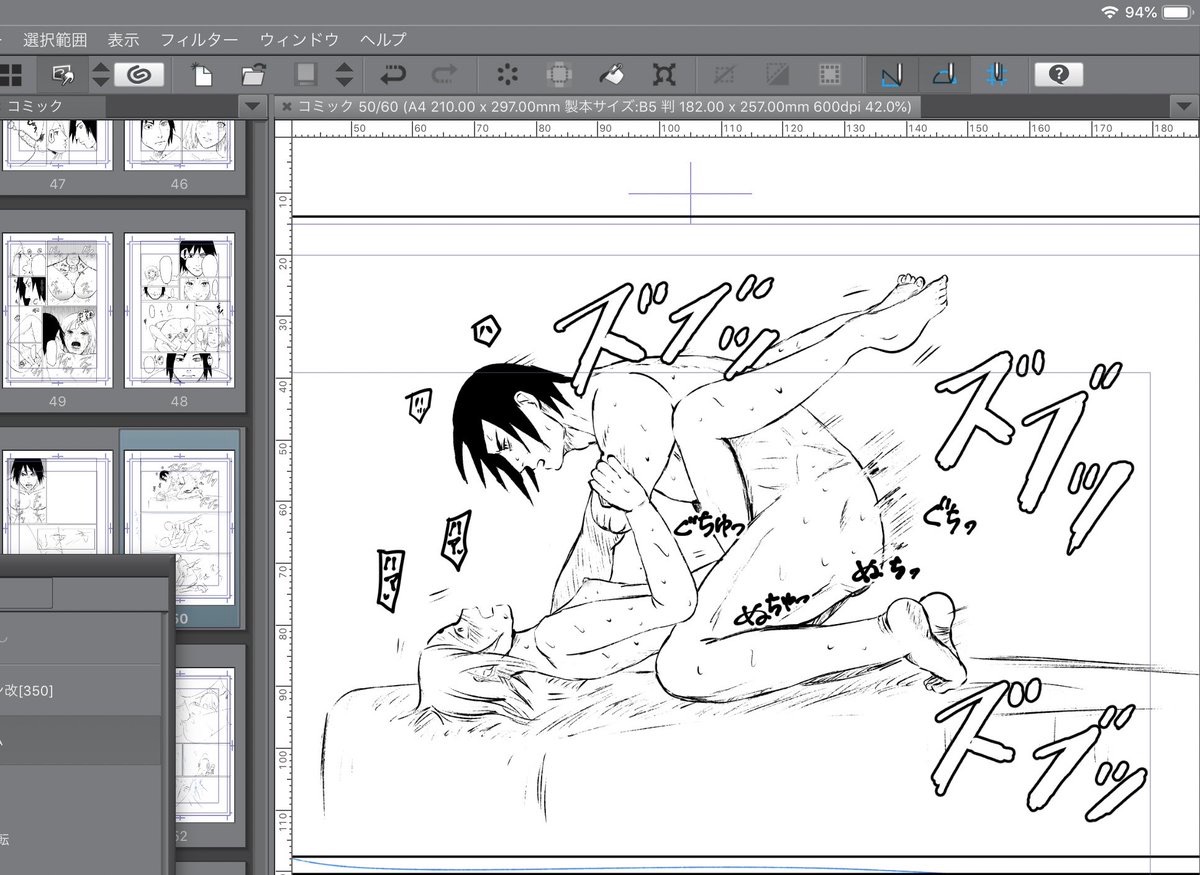Select page 48 thumbnail

[179, 311]
